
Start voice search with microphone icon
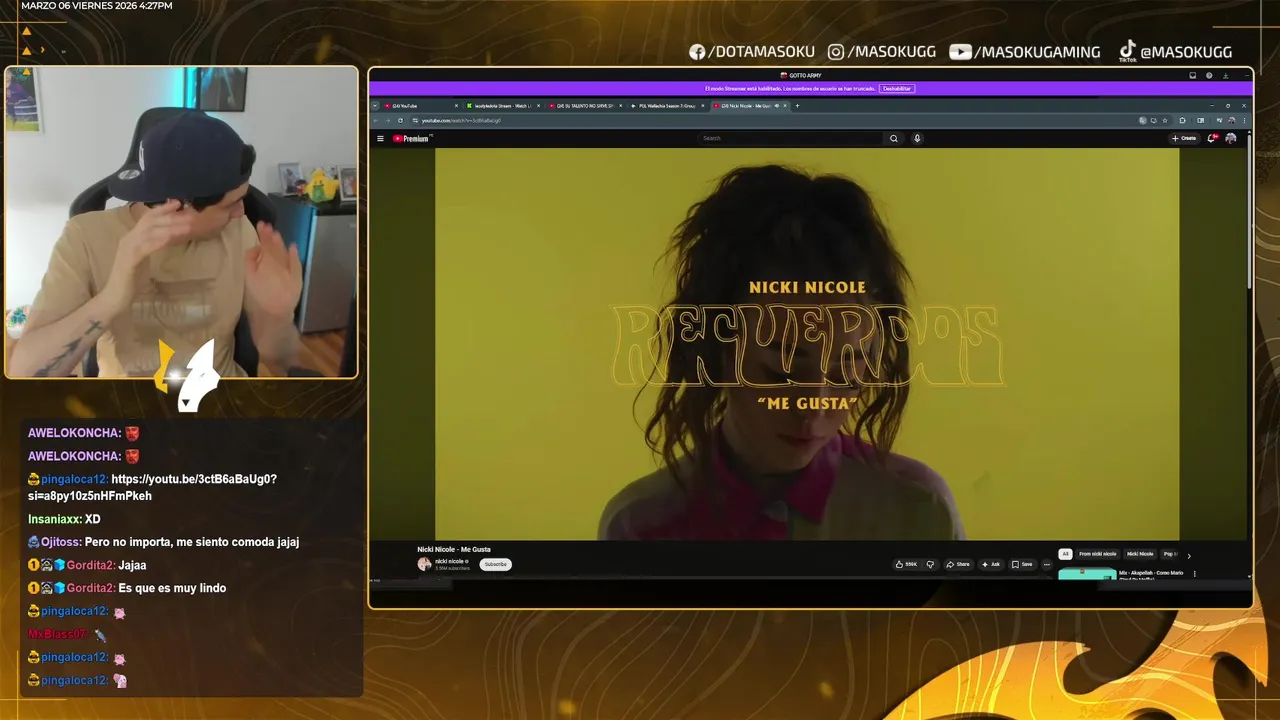coord(917,138)
